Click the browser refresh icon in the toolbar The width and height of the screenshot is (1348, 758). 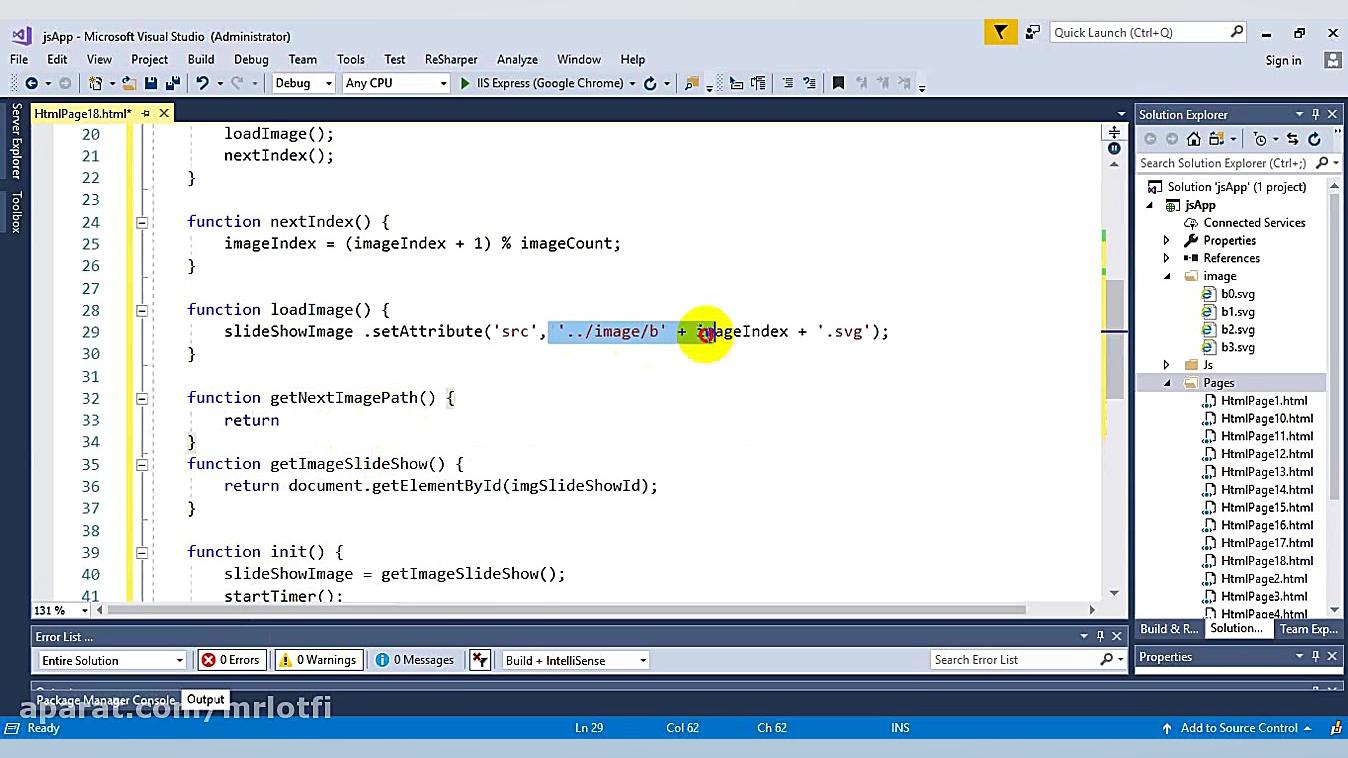(x=650, y=84)
